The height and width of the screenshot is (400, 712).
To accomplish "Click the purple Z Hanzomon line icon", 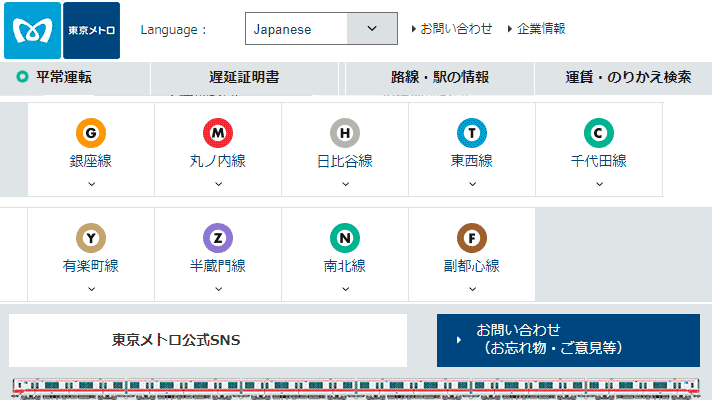I will [218, 238].
